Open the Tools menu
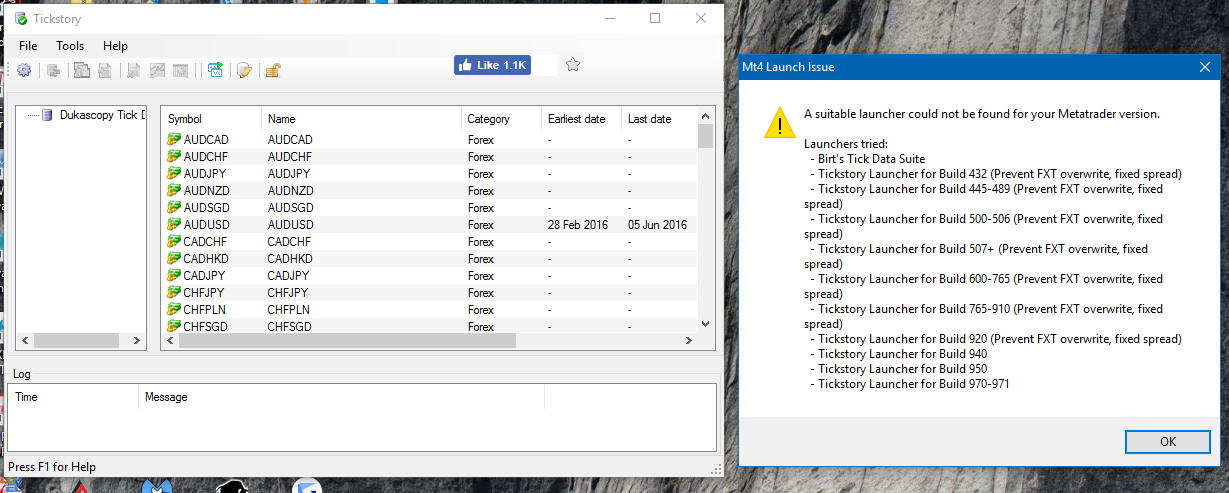This screenshot has height=493, width=1229. coord(70,46)
